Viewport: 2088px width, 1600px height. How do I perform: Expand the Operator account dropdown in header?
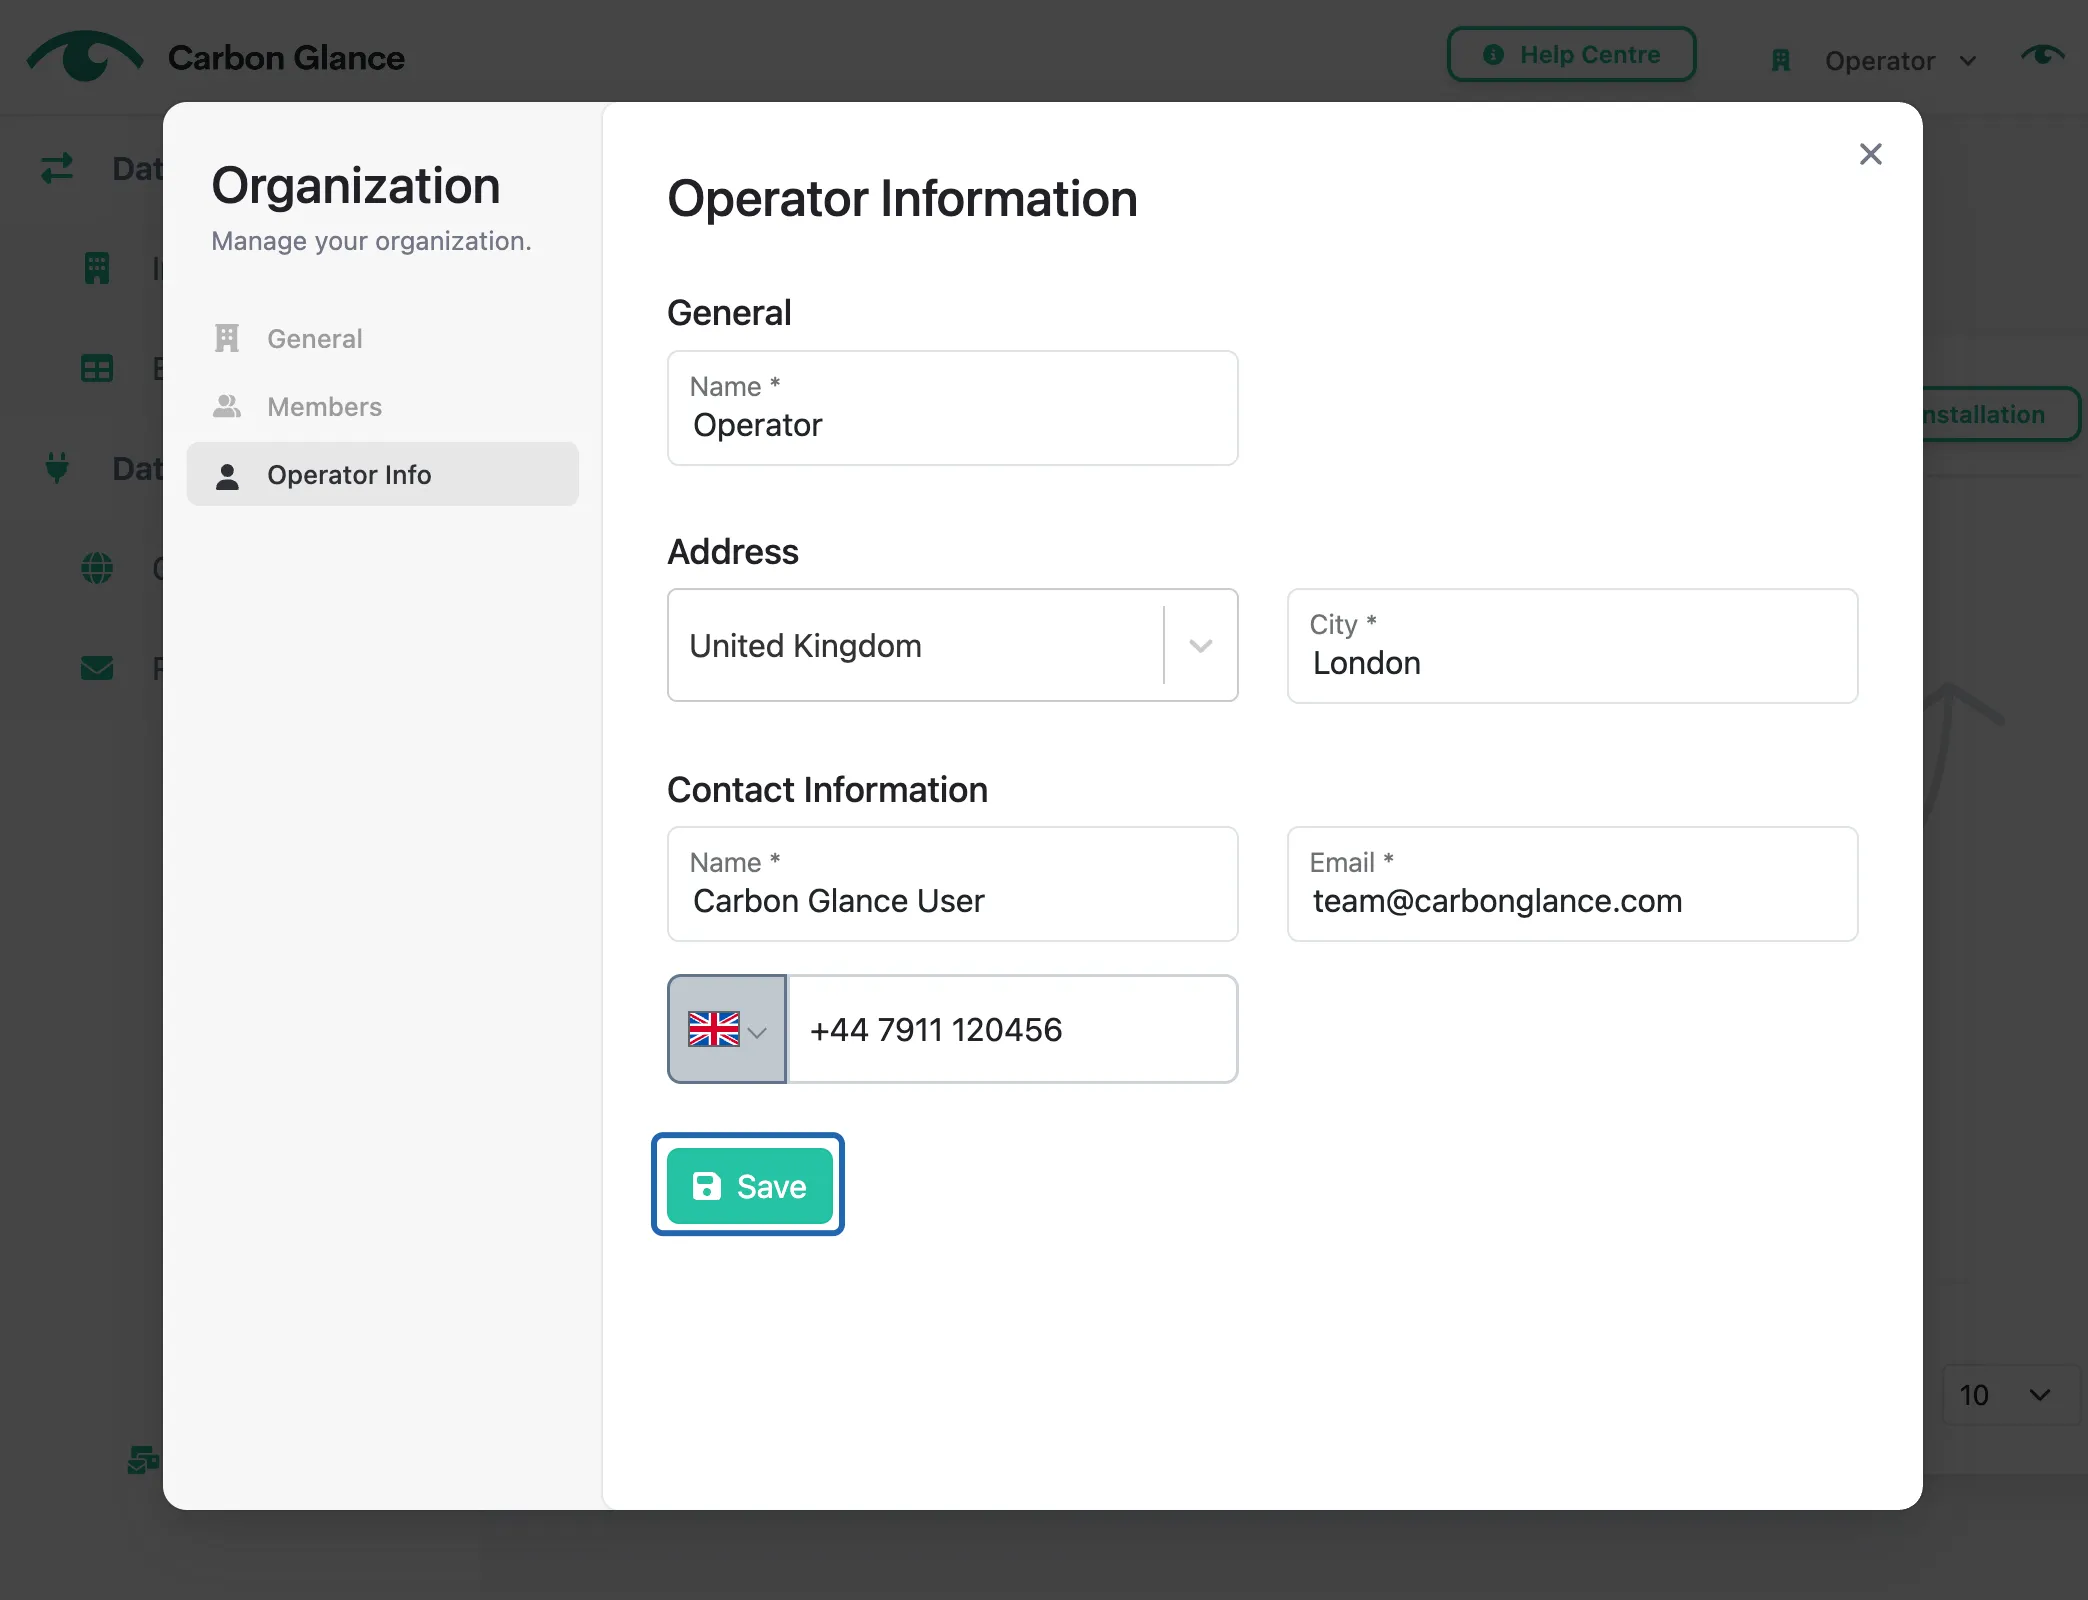[1900, 61]
